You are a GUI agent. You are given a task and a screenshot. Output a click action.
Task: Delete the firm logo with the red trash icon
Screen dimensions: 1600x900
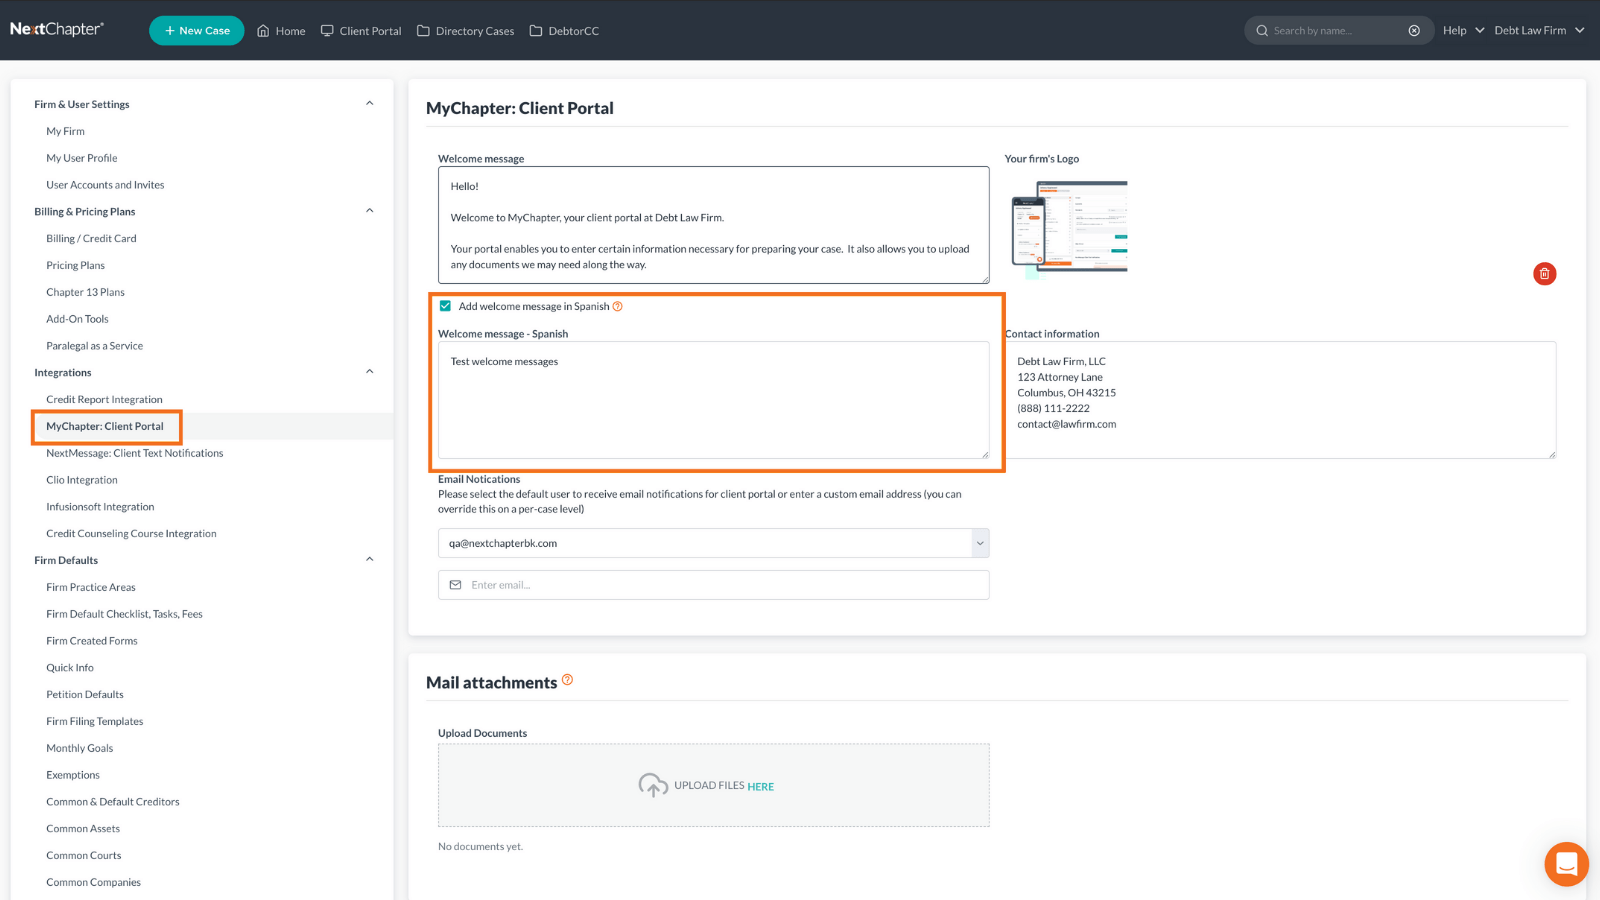click(x=1544, y=274)
